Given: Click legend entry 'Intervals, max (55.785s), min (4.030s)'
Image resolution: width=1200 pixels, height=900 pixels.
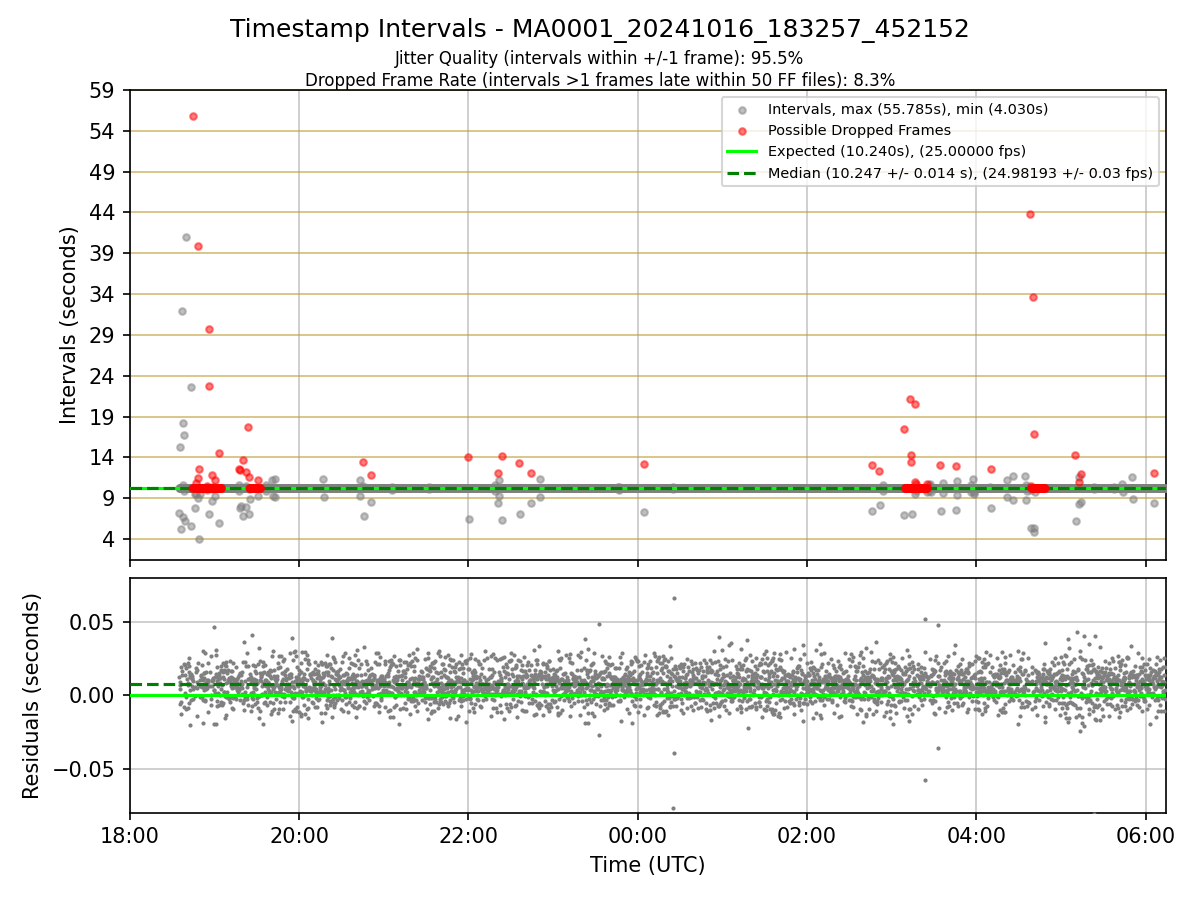Looking at the screenshot, I should (907, 109).
